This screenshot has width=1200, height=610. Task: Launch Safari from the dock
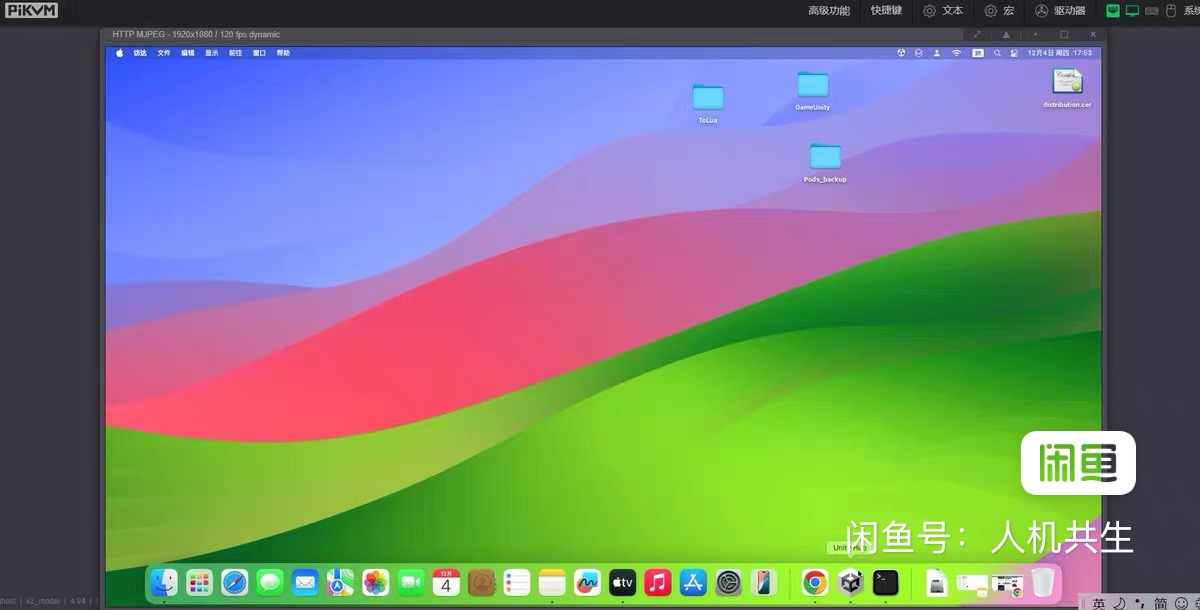[x=234, y=582]
